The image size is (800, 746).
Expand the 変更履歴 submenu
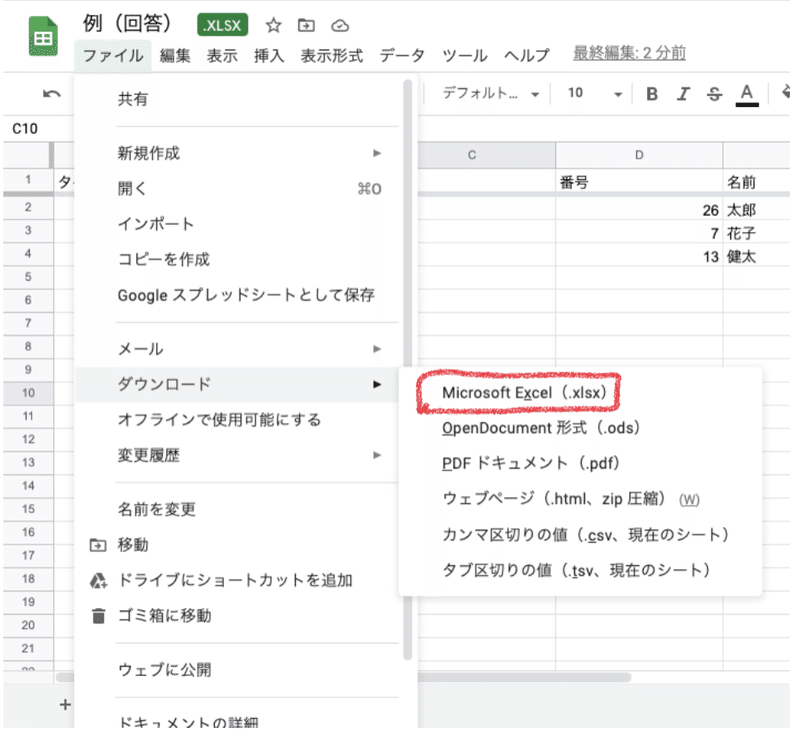pyautogui.click(x=237, y=455)
